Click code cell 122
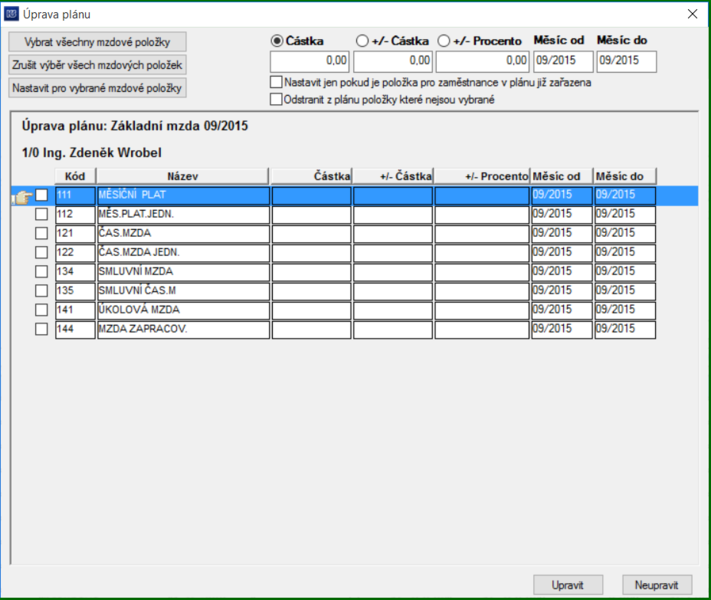The image size is (711, 600). (75, 253)
